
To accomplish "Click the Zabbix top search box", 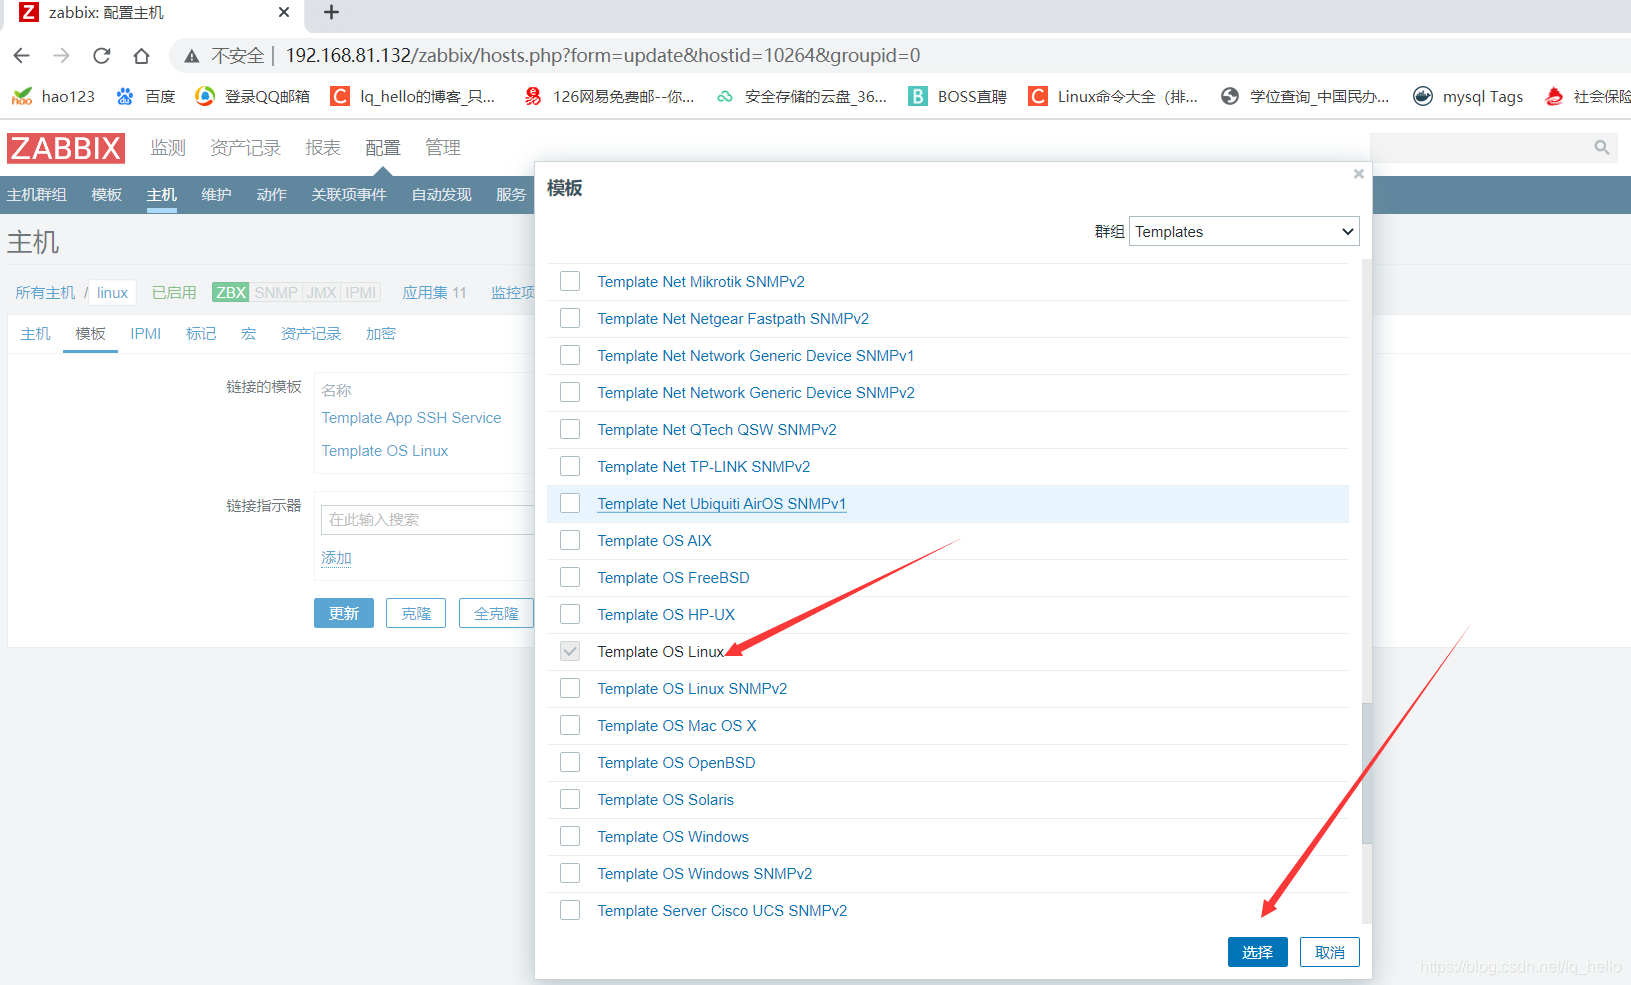I will 1494,148.
